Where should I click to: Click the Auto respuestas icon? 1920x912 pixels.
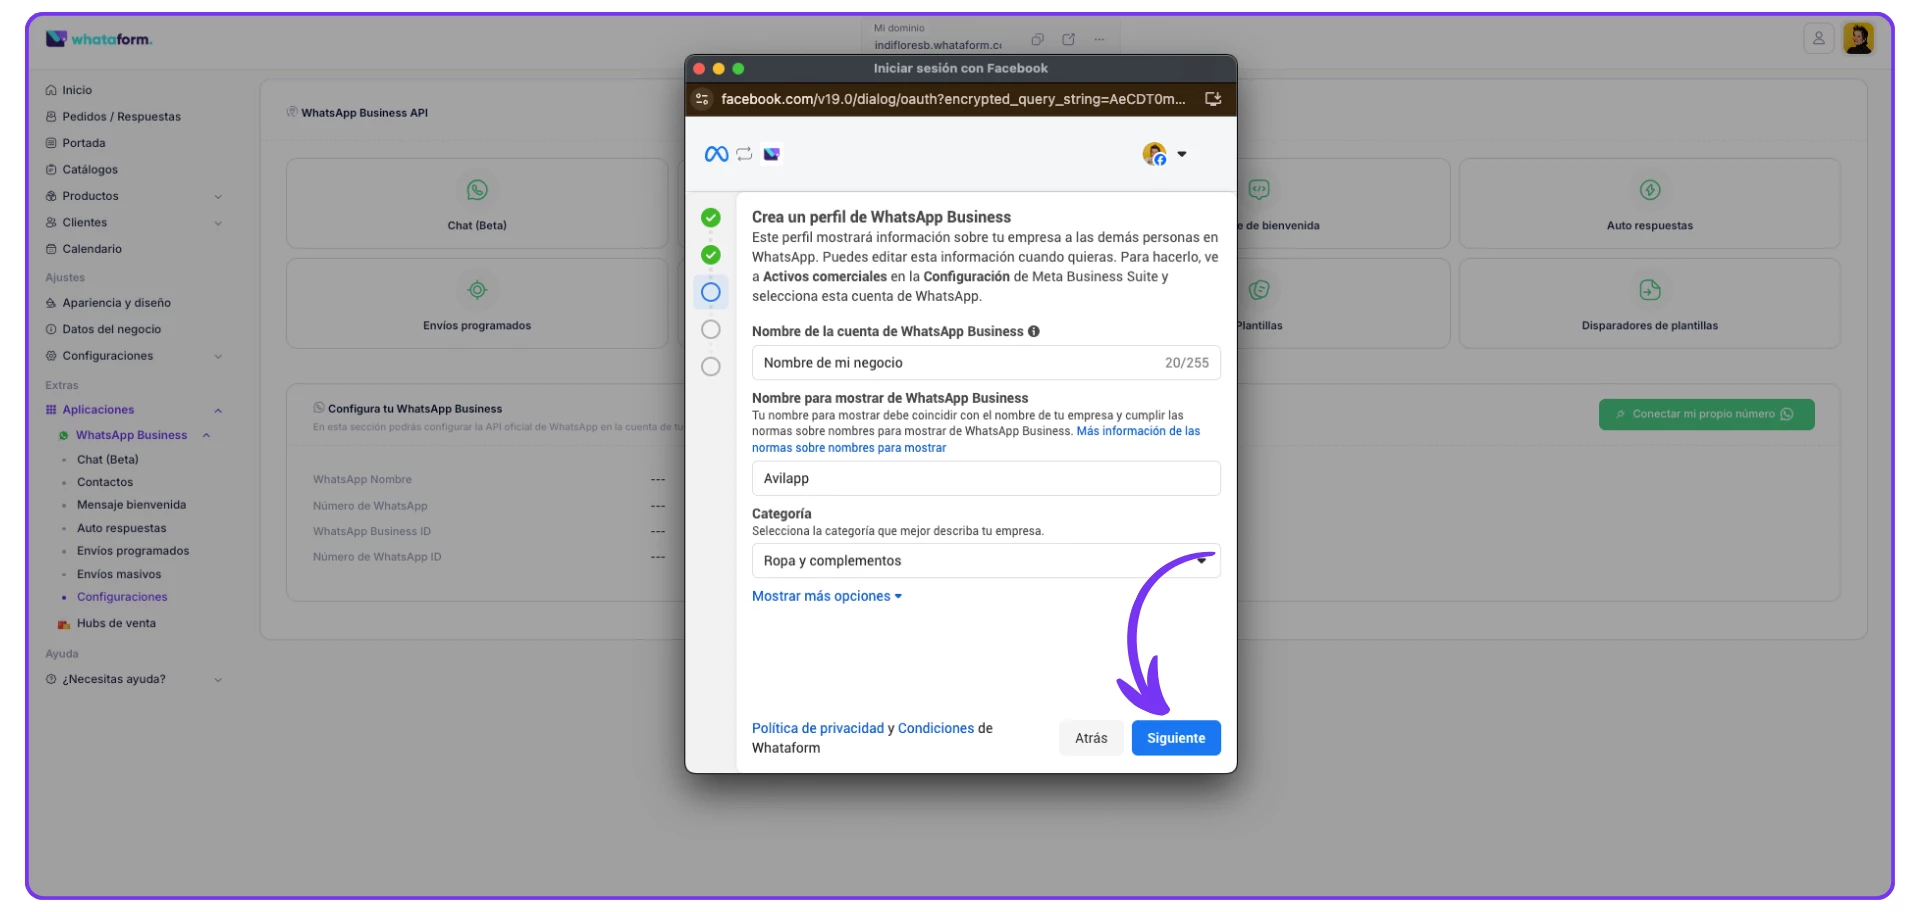pos(1649,190)
